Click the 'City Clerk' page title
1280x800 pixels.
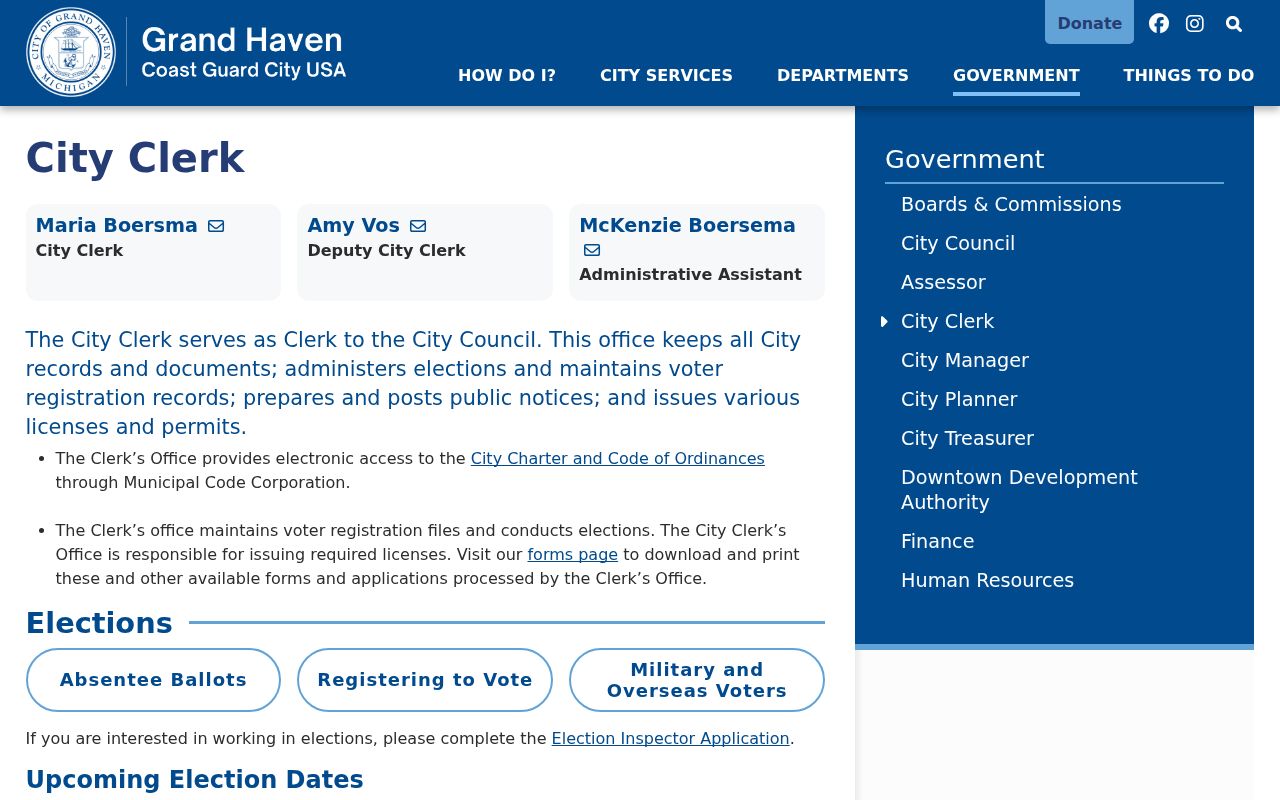(x=135, y=158)
